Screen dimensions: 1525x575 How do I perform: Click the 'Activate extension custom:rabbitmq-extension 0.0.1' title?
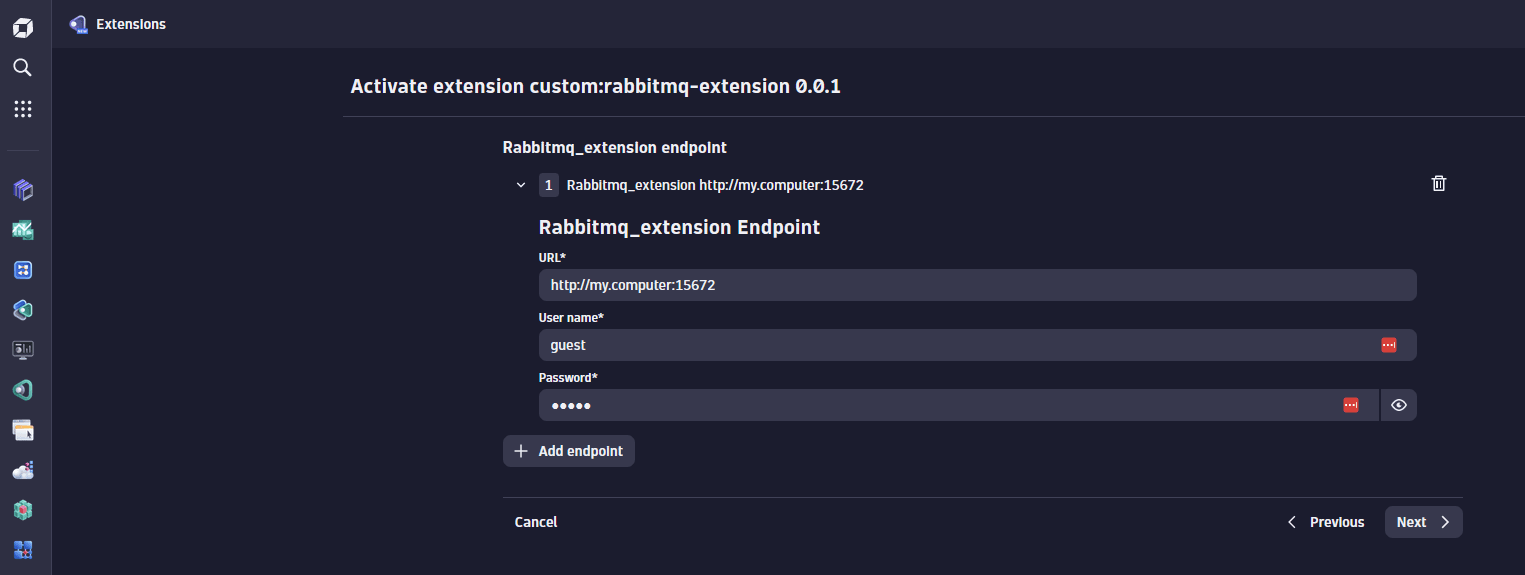tap(596, 87)
